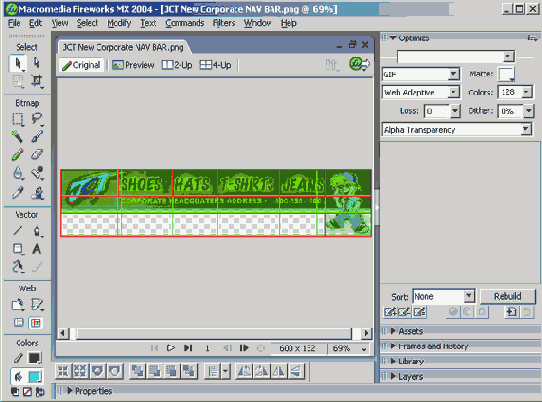
Task: Toggle Hide slices and hotspots
Action: point(18,323)
